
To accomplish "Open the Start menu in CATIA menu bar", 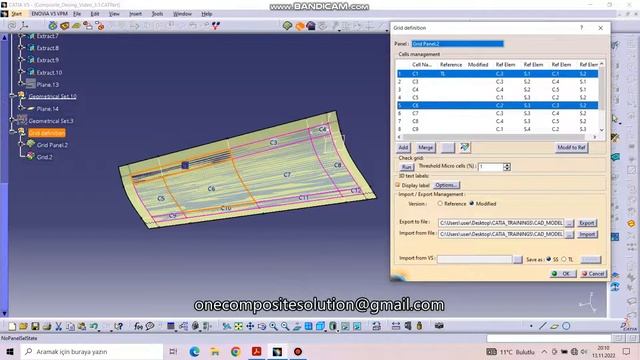I will tap(16, 14).
